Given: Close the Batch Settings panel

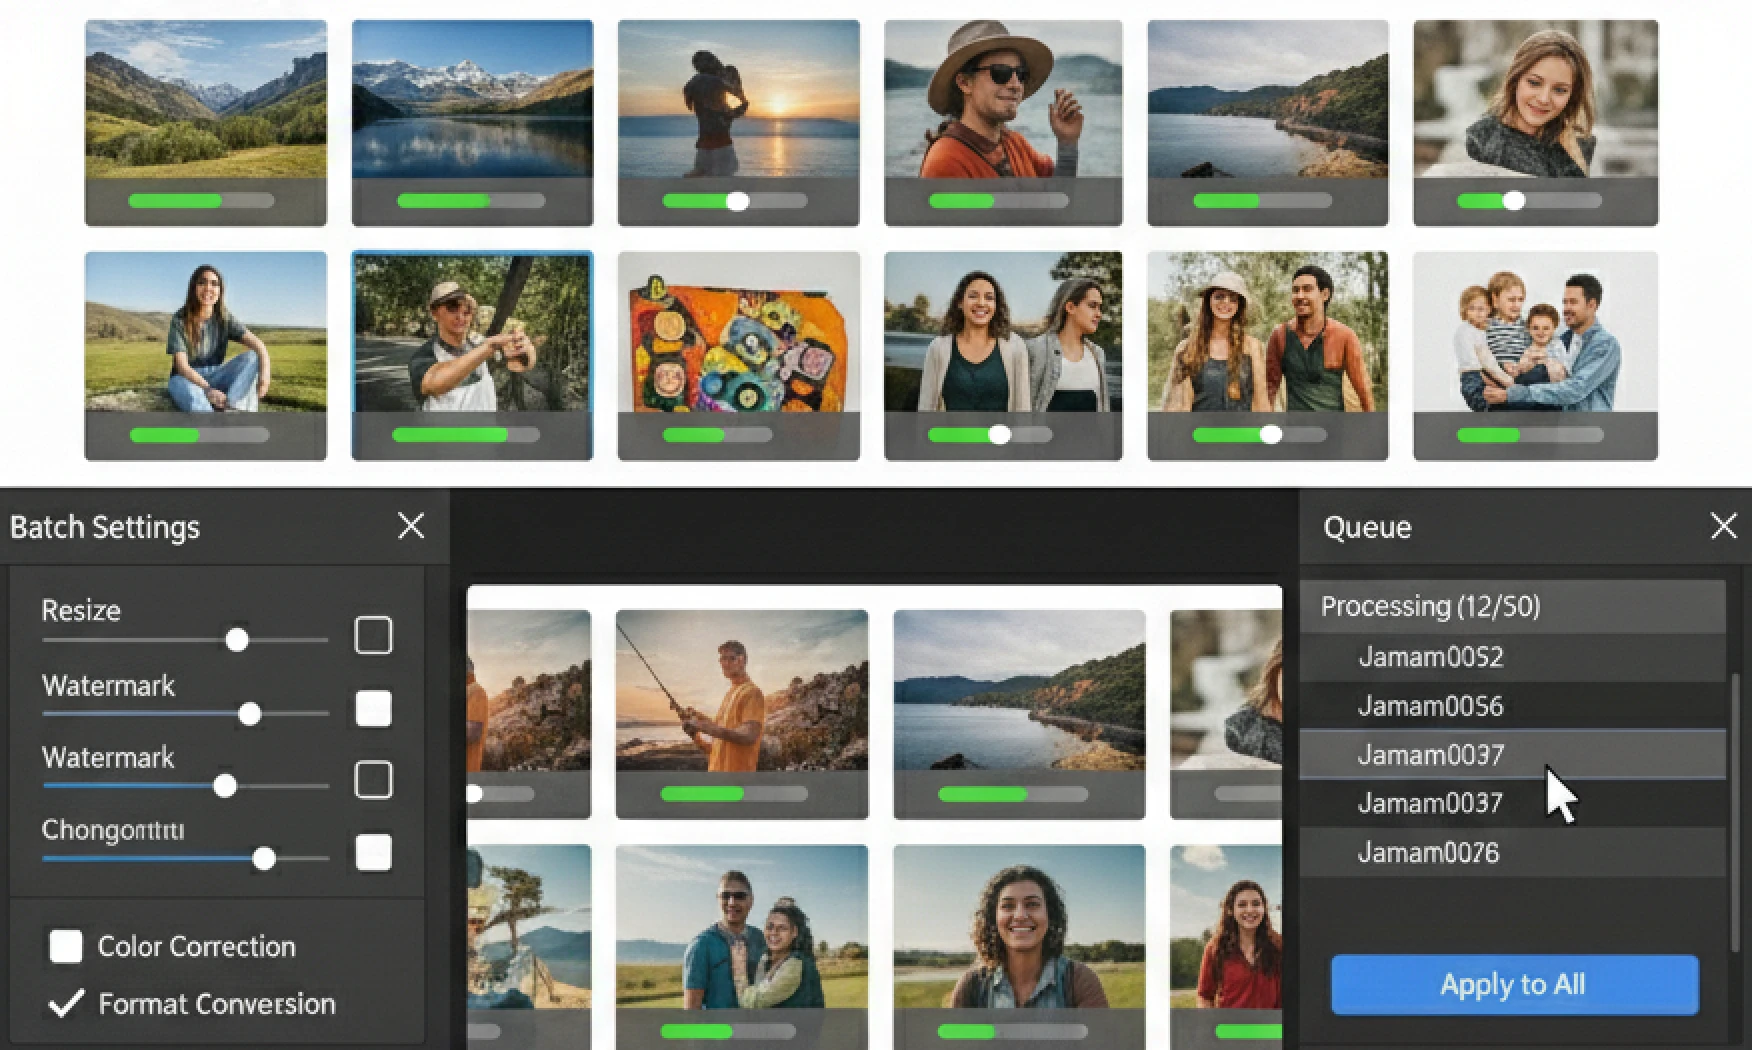Looking at the screenshot, I should [411, 526].
